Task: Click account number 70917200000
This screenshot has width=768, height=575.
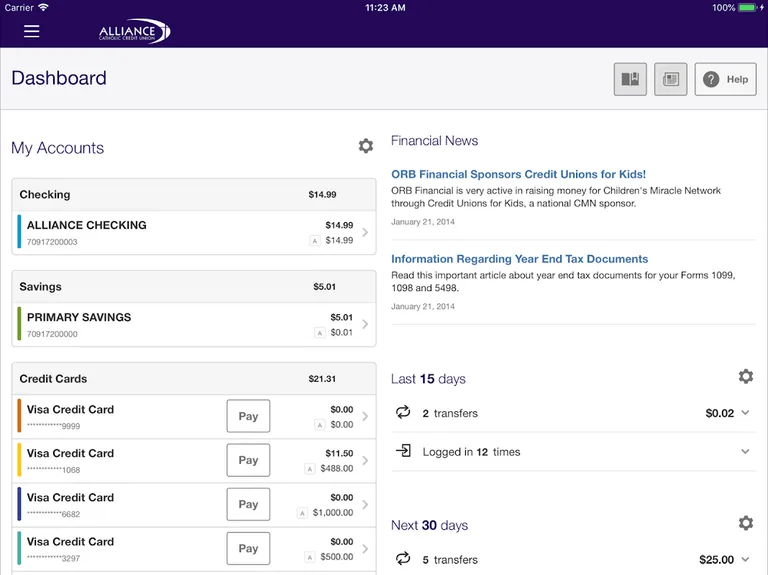Action: (x=52, y=334)
